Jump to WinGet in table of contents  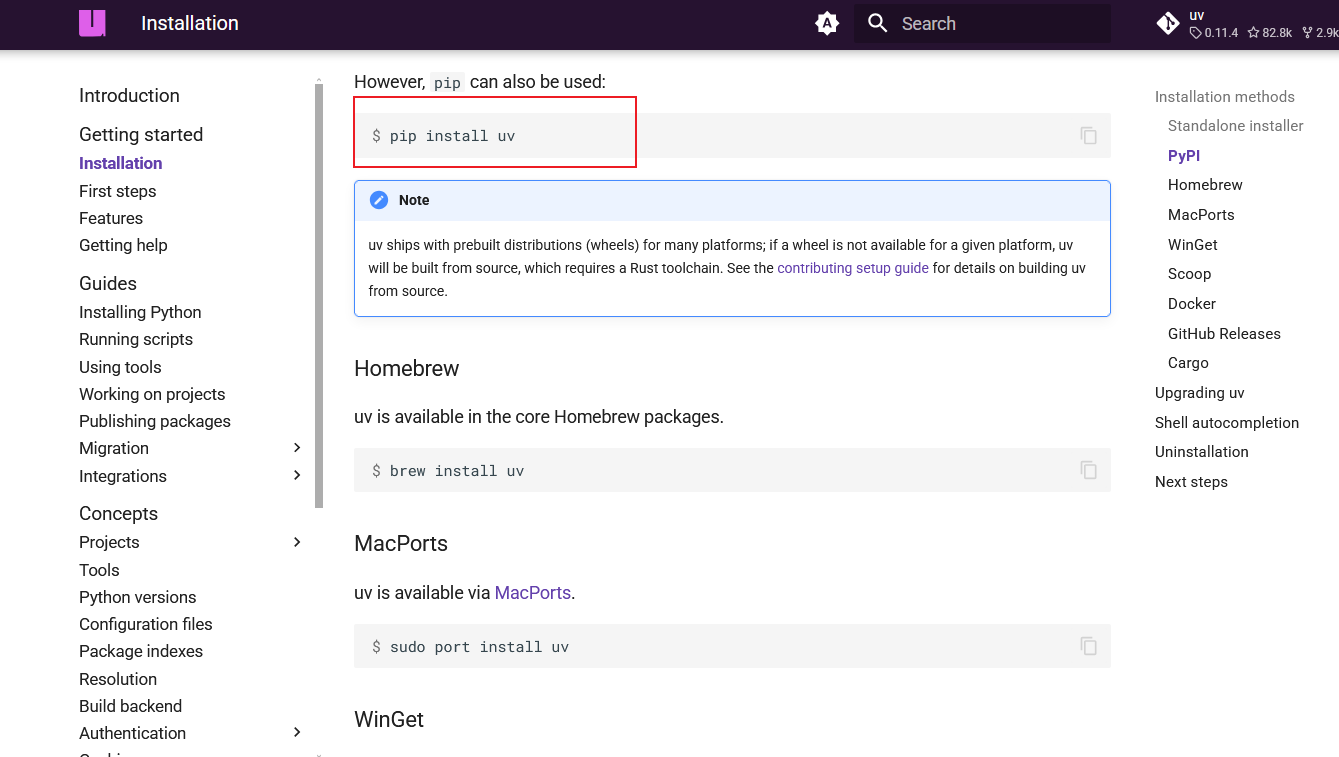coord(1193,245)
